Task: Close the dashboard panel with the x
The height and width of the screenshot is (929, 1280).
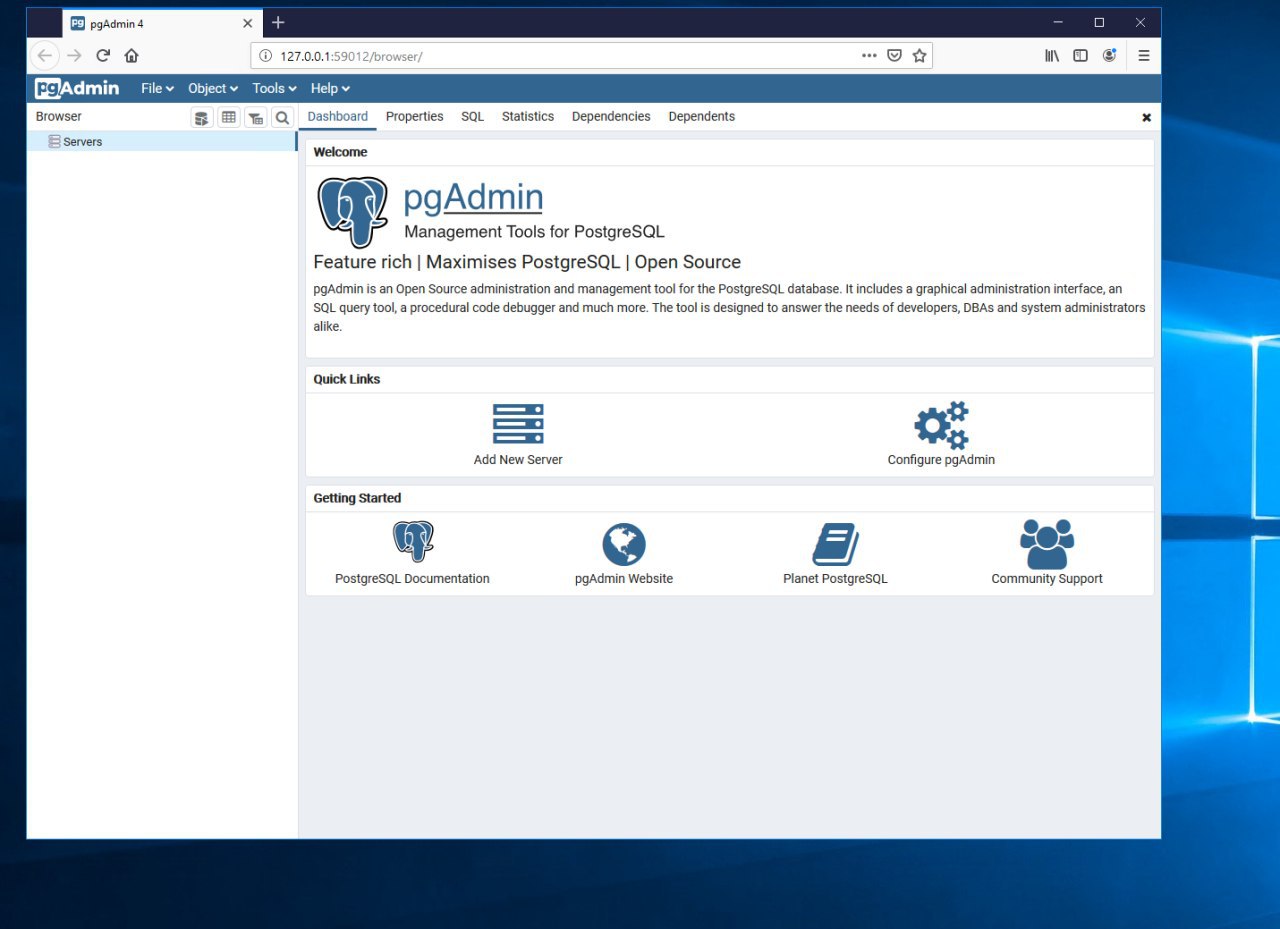Action: (x=1146, y=117)
